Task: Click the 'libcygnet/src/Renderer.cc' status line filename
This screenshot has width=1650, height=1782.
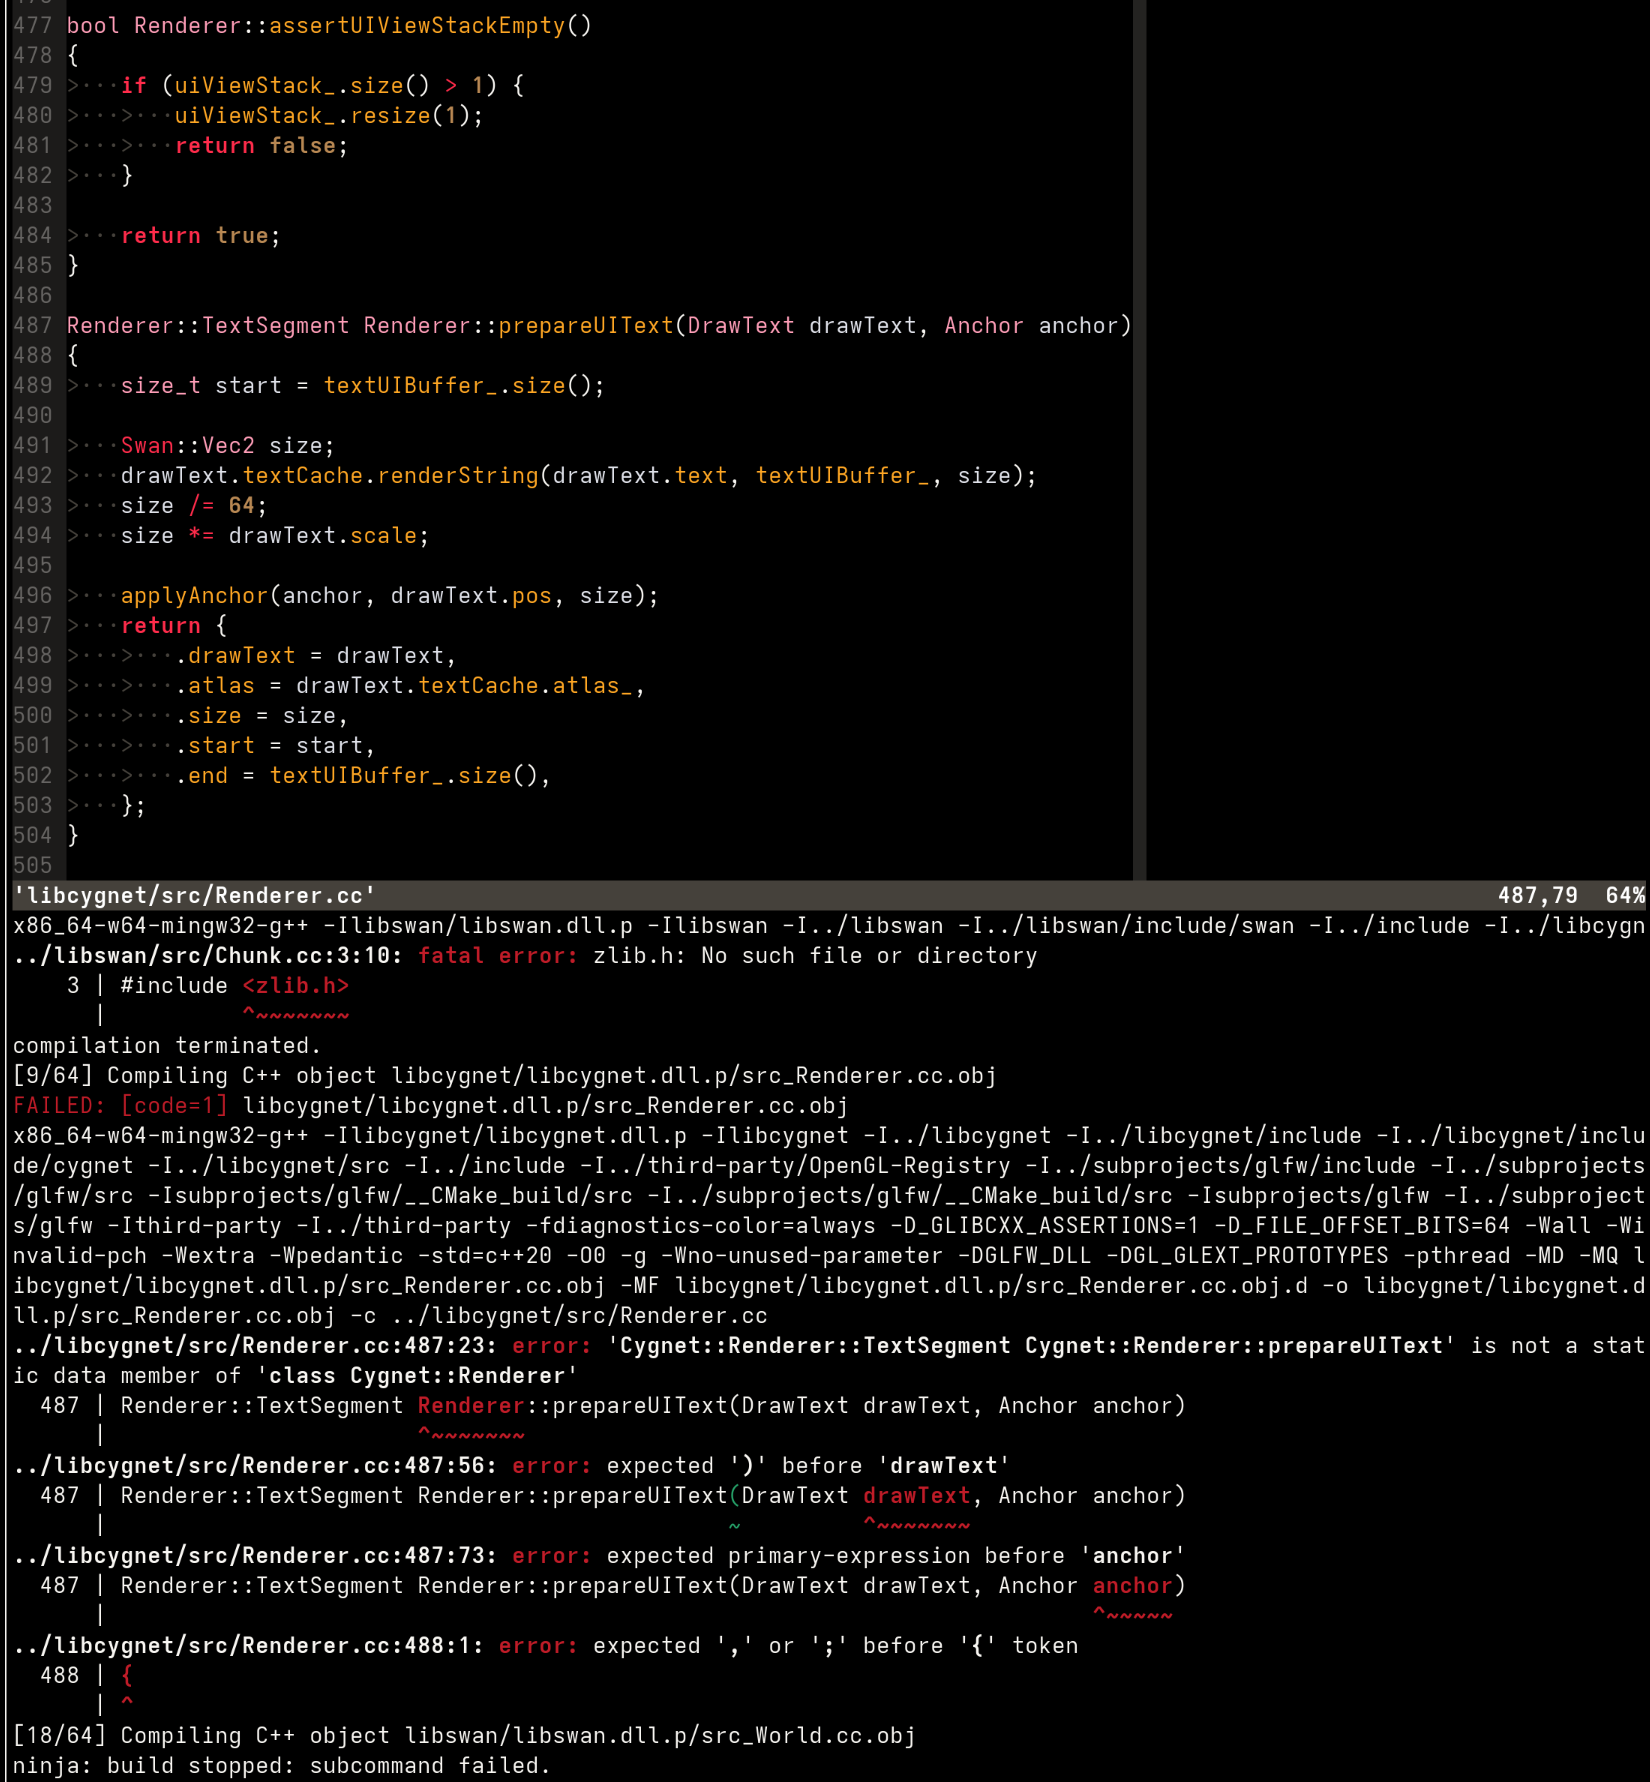Action: click(x=195, y=895)
